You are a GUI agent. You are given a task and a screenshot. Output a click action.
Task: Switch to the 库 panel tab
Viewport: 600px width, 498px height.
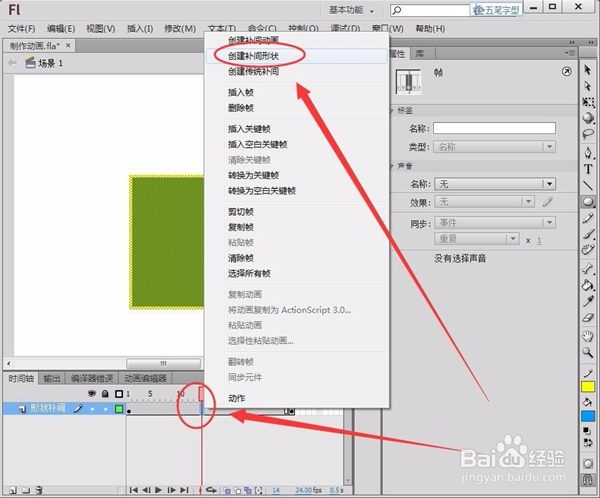click(x=420, y=54)
